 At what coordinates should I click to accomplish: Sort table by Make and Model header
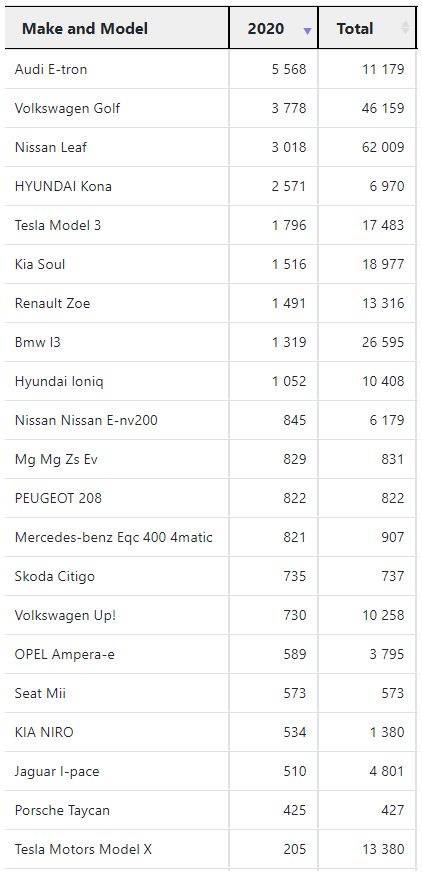point(117,28)
